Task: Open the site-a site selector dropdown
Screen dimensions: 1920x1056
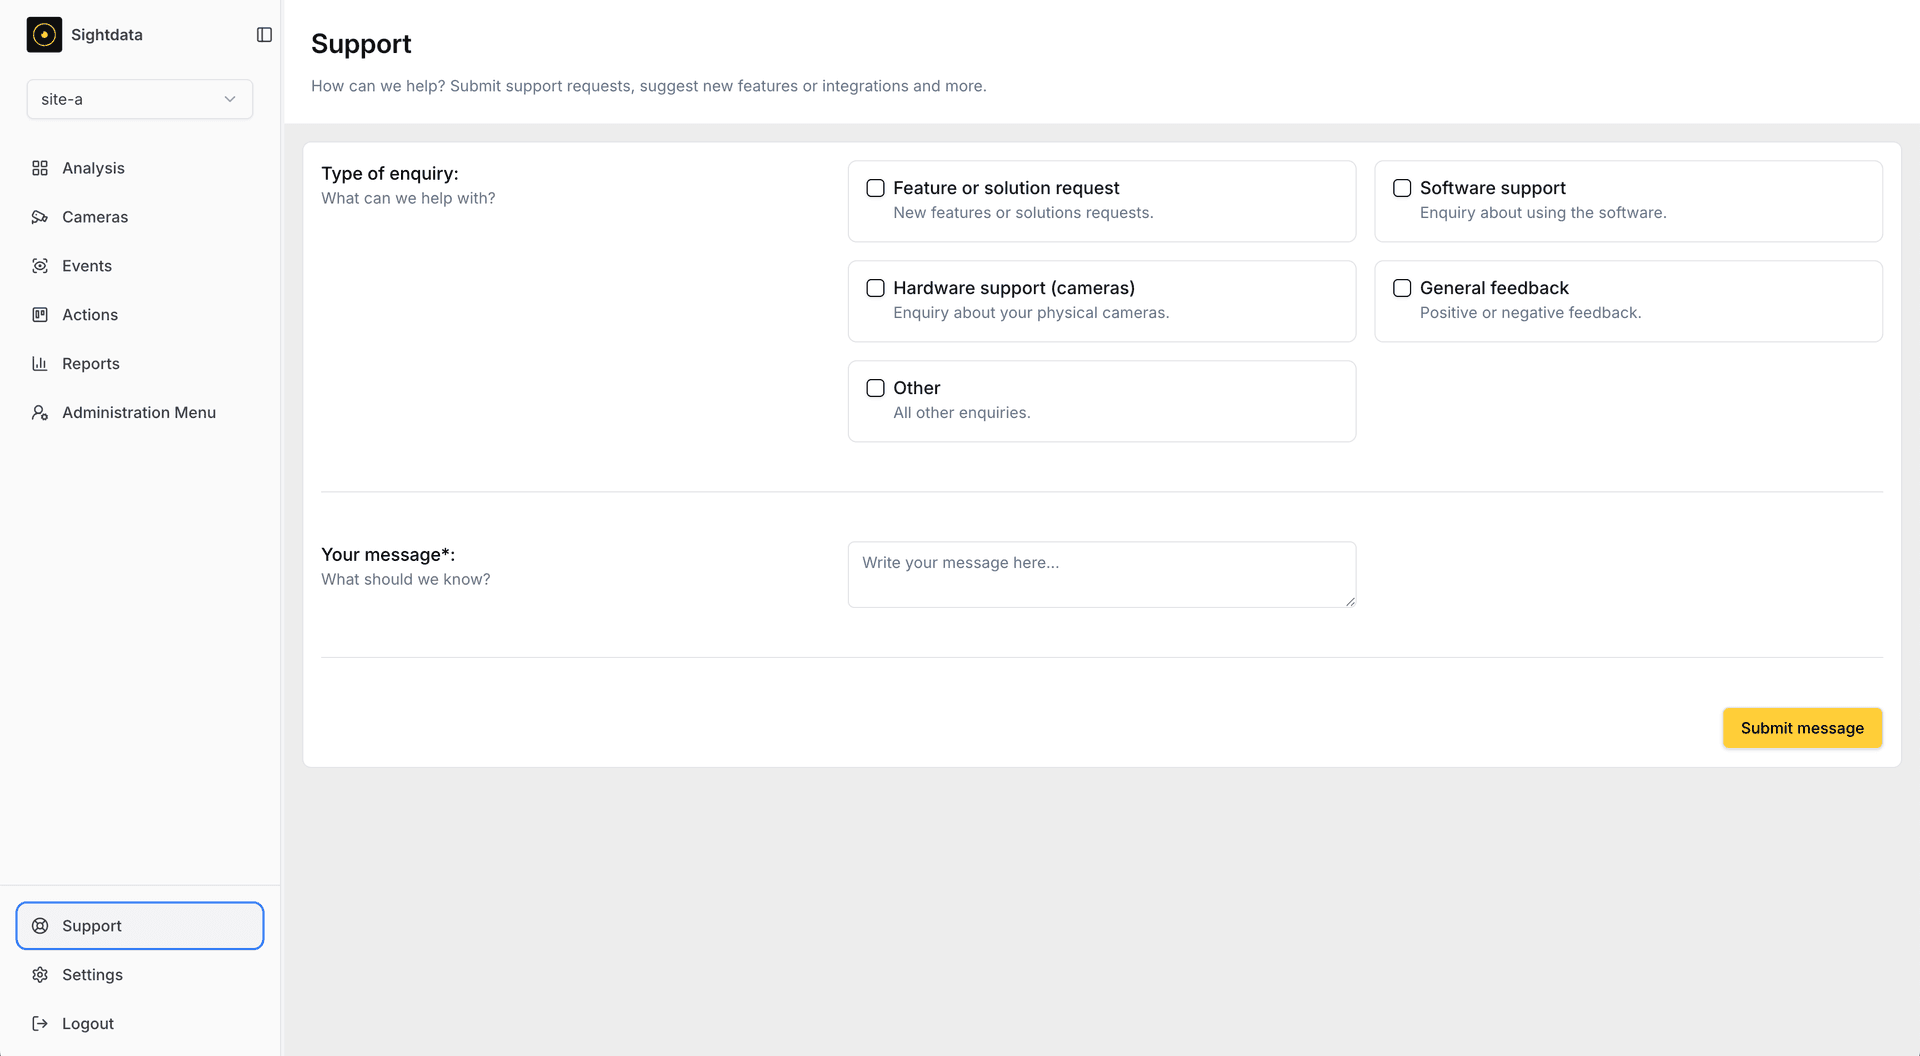Action: click(139, 99)
